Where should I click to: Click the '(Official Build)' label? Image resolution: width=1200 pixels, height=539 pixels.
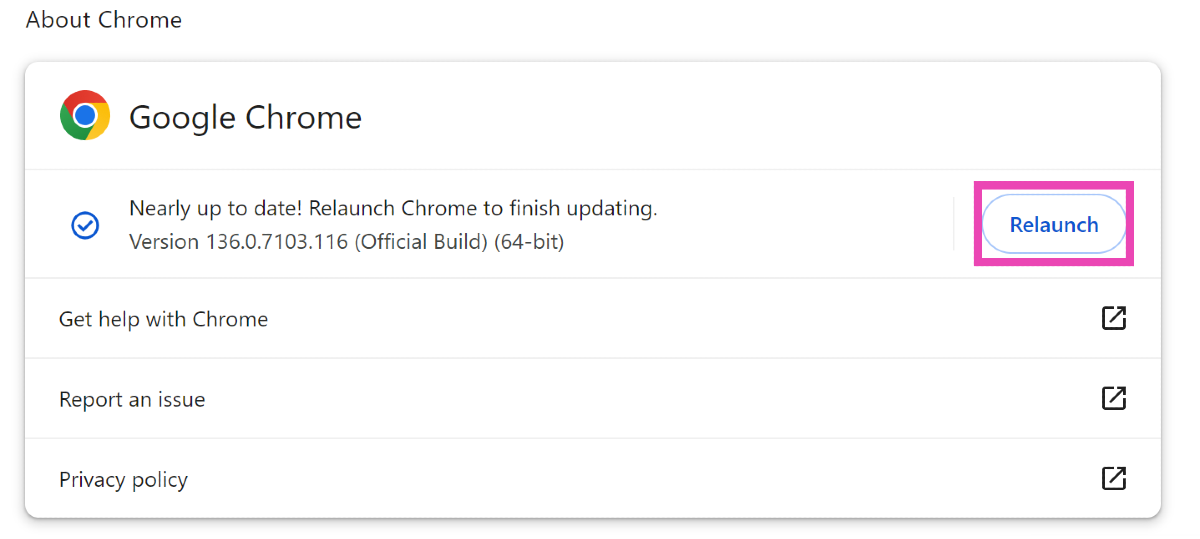tap(421, 242)
